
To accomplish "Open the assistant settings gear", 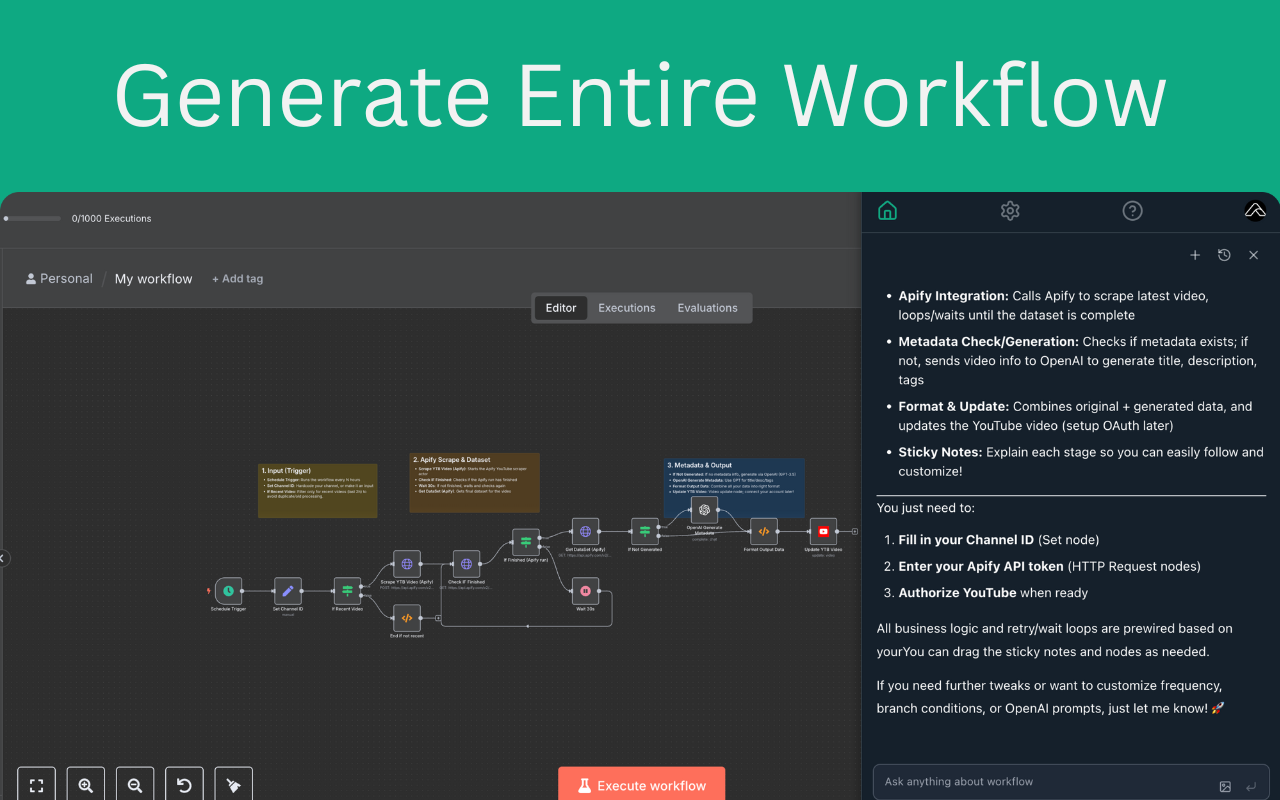I will point(1010,210).
